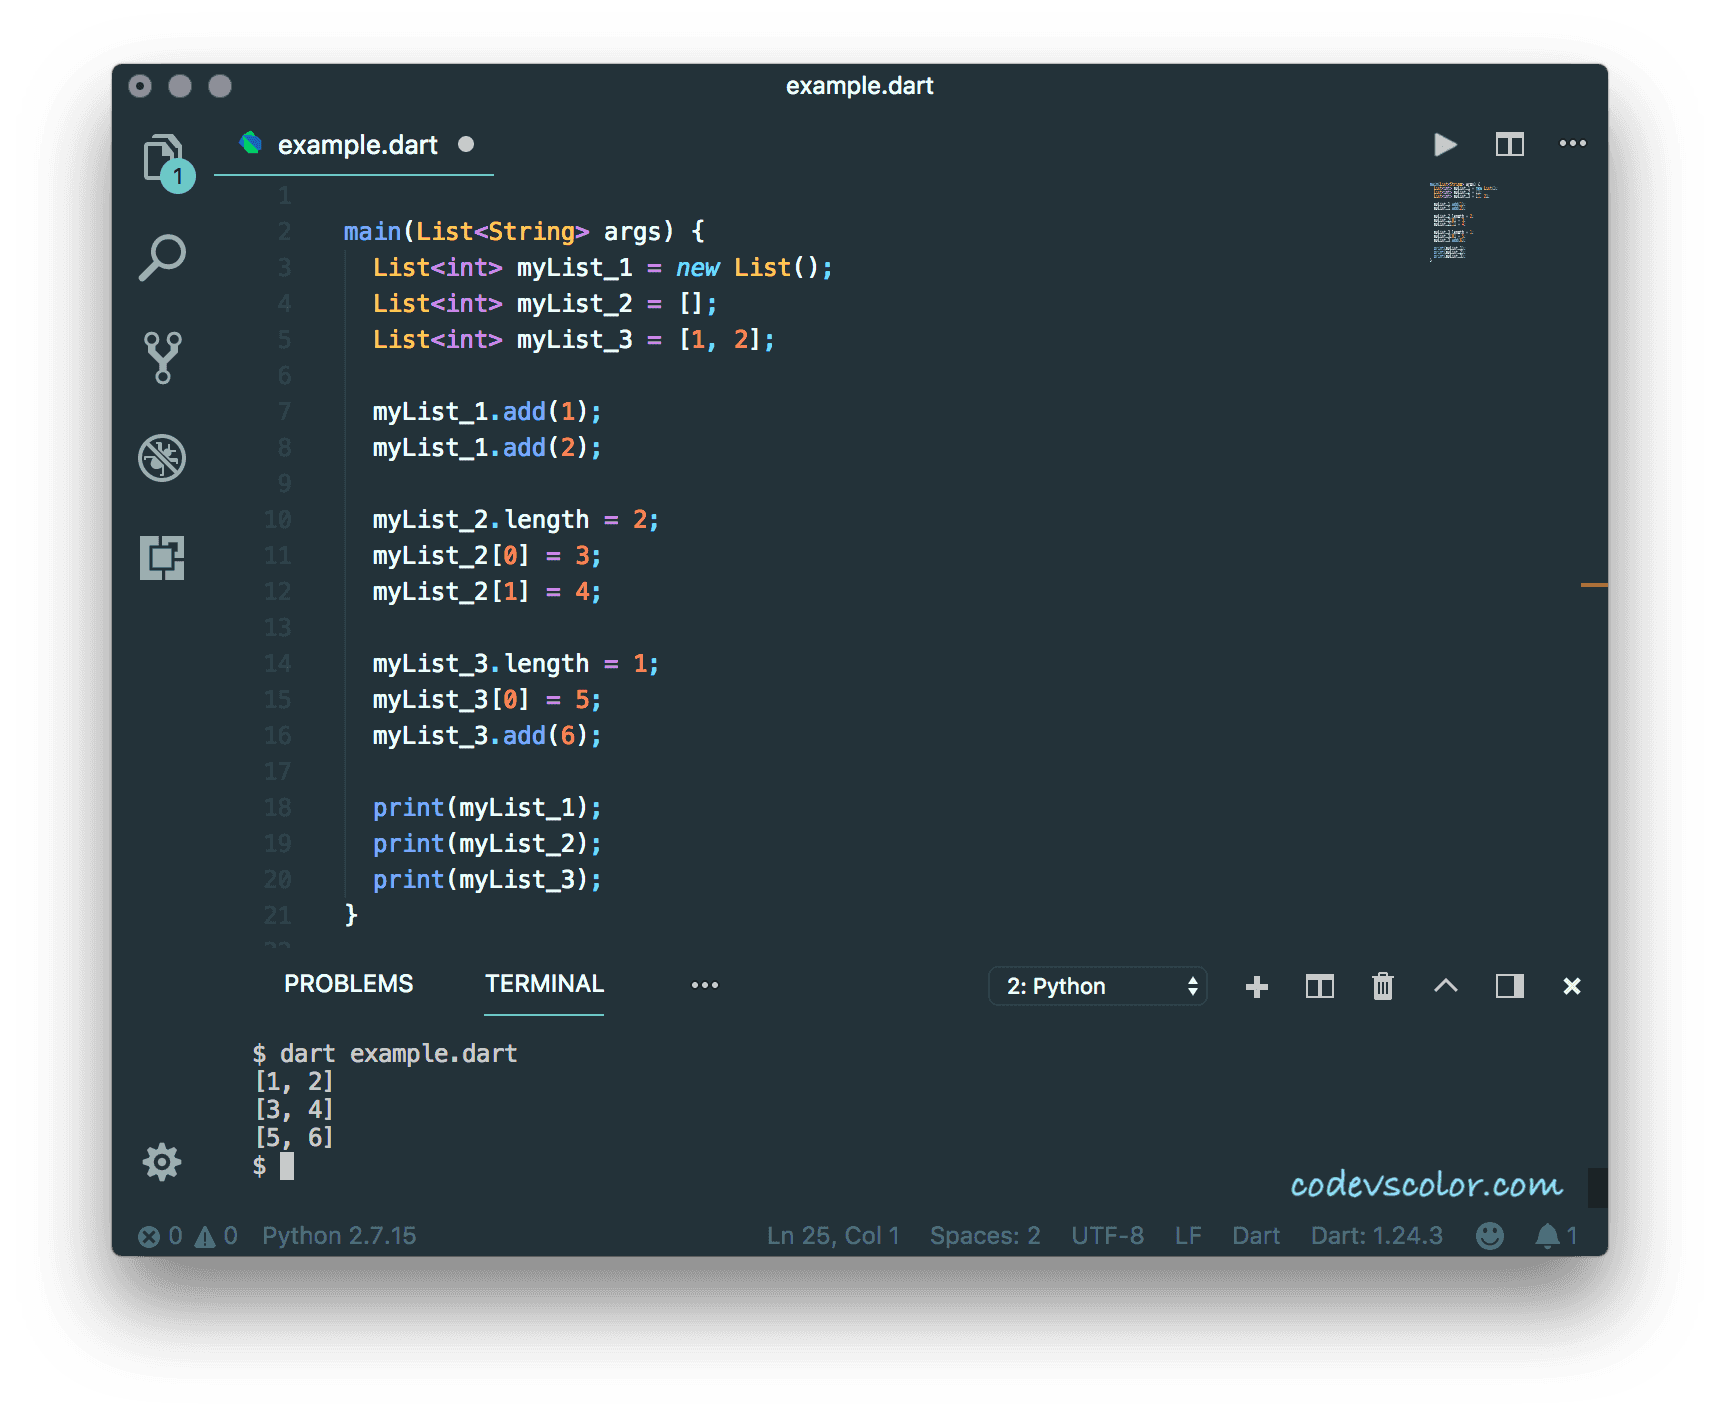Change end of line sequence LF
The image size is (1720, 1416).
tap(1188, 1236)
